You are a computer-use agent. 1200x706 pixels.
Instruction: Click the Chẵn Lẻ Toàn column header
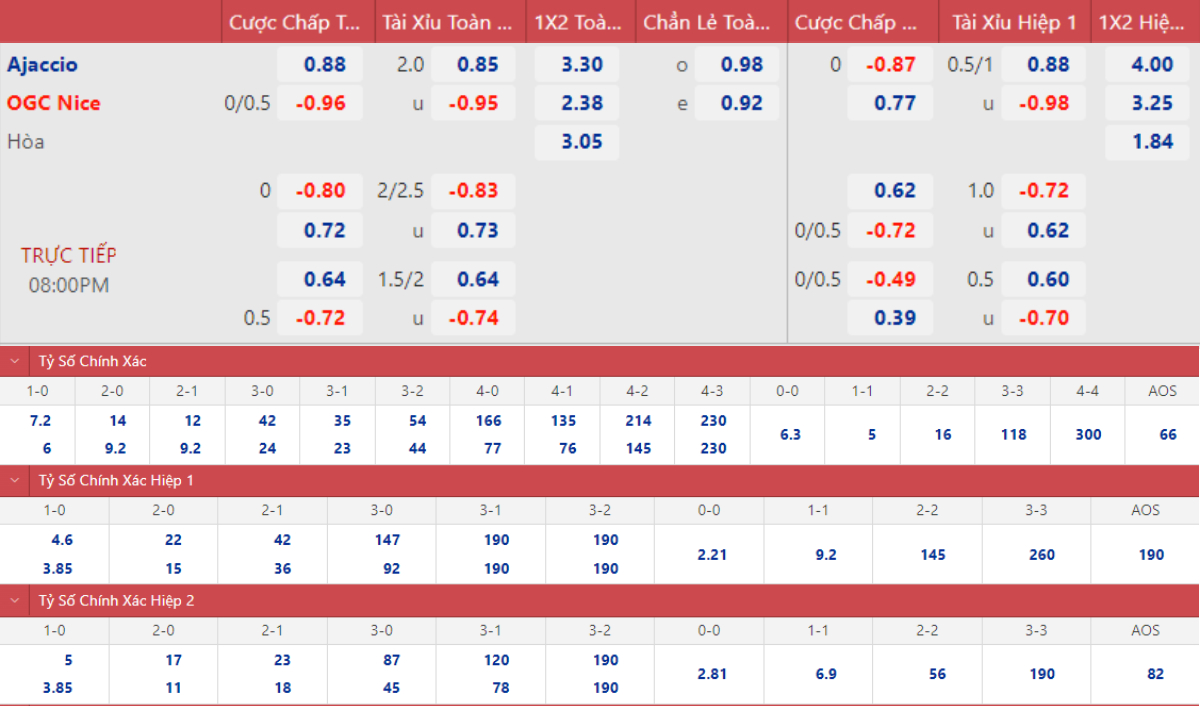(708, 22)
